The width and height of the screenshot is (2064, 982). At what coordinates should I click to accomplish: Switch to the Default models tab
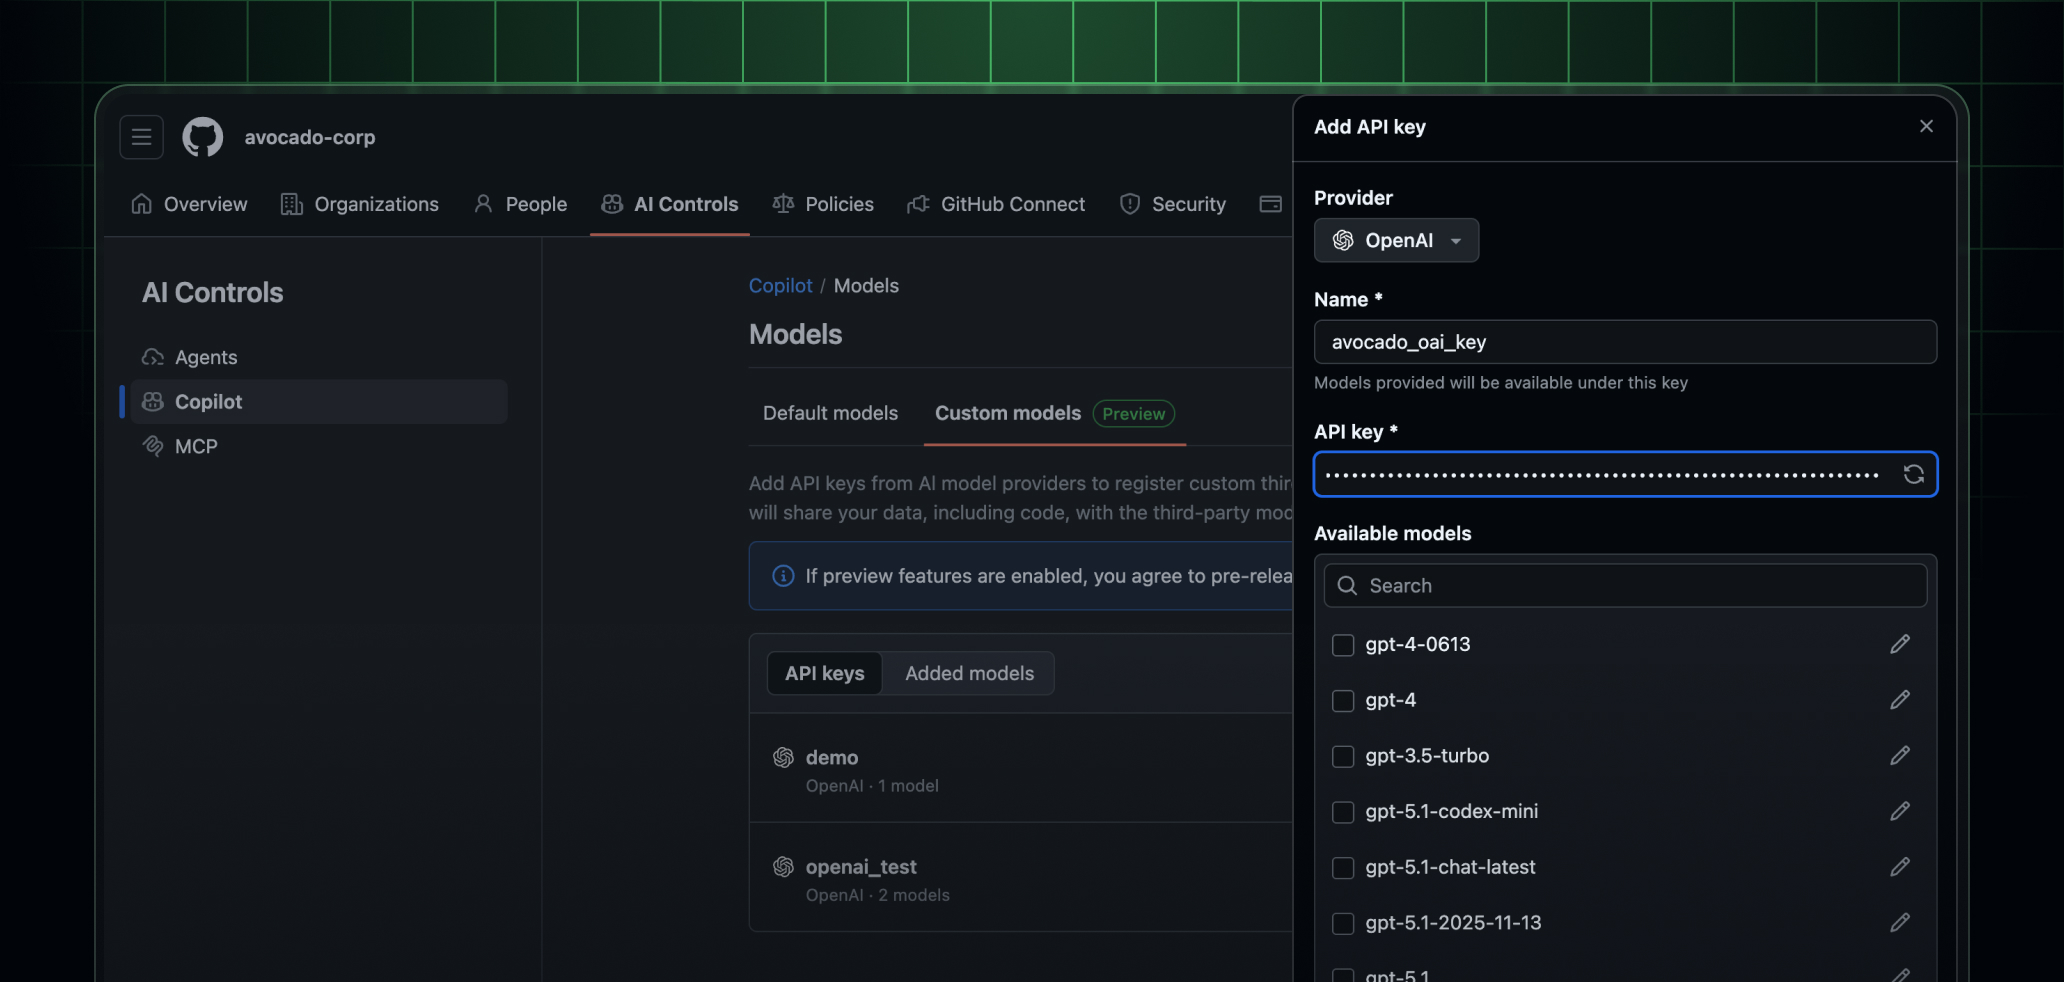830,413
